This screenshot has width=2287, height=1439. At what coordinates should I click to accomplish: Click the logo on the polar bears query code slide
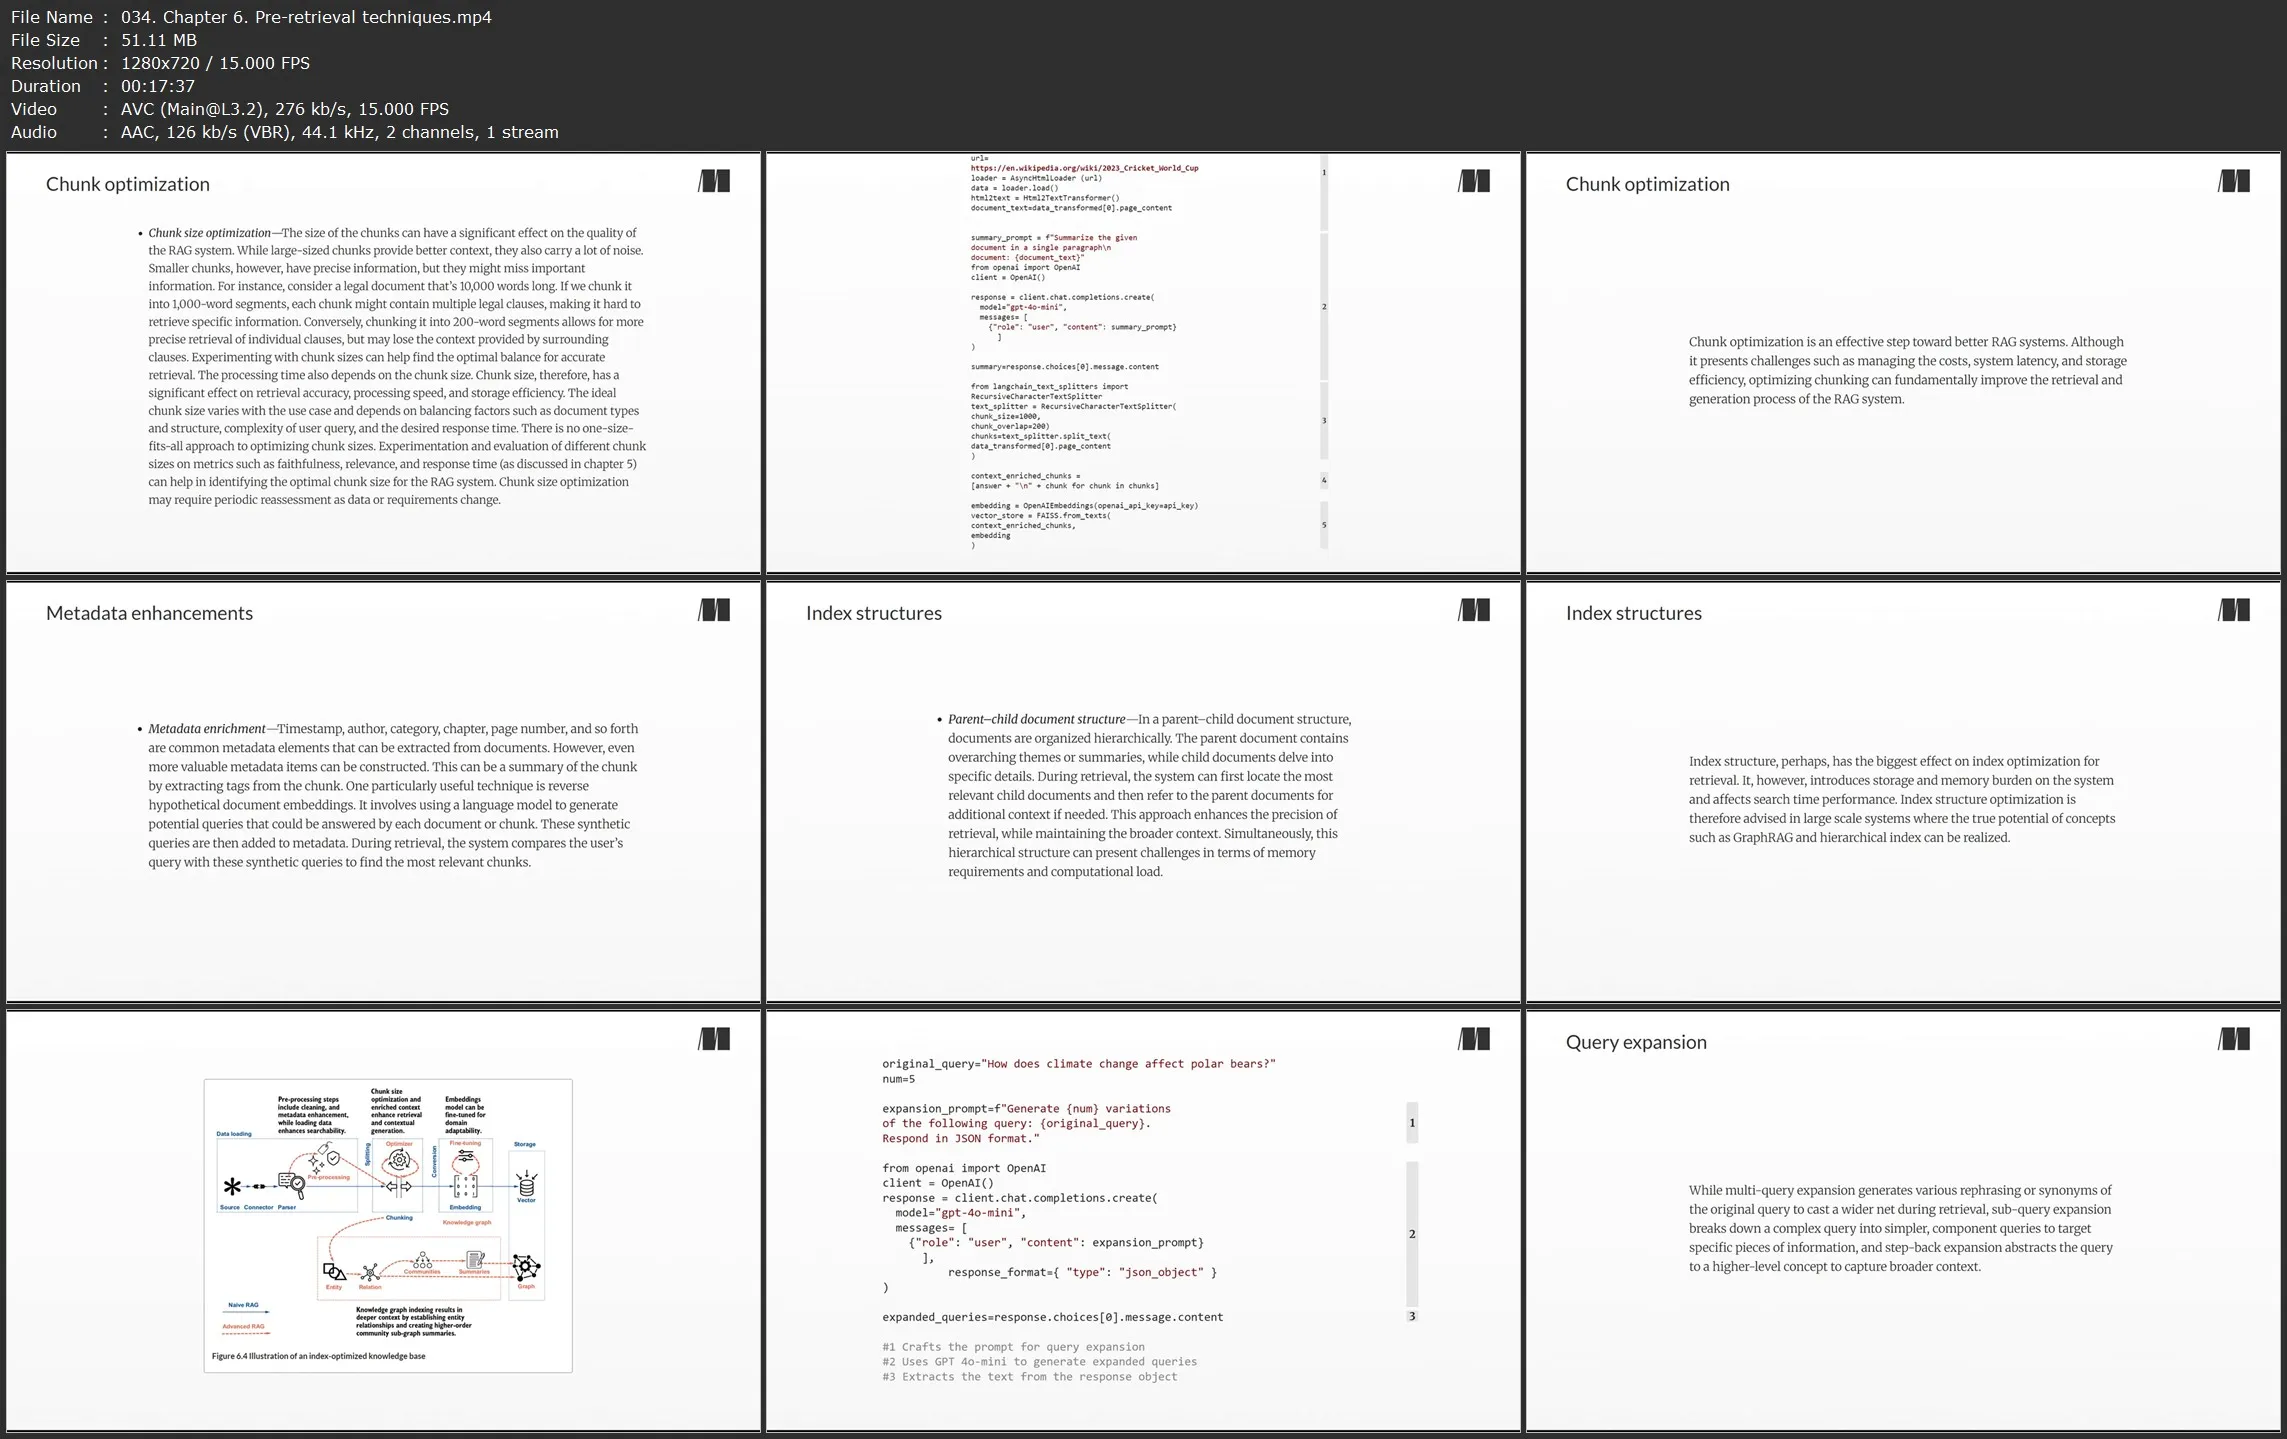point(1474,1039)
